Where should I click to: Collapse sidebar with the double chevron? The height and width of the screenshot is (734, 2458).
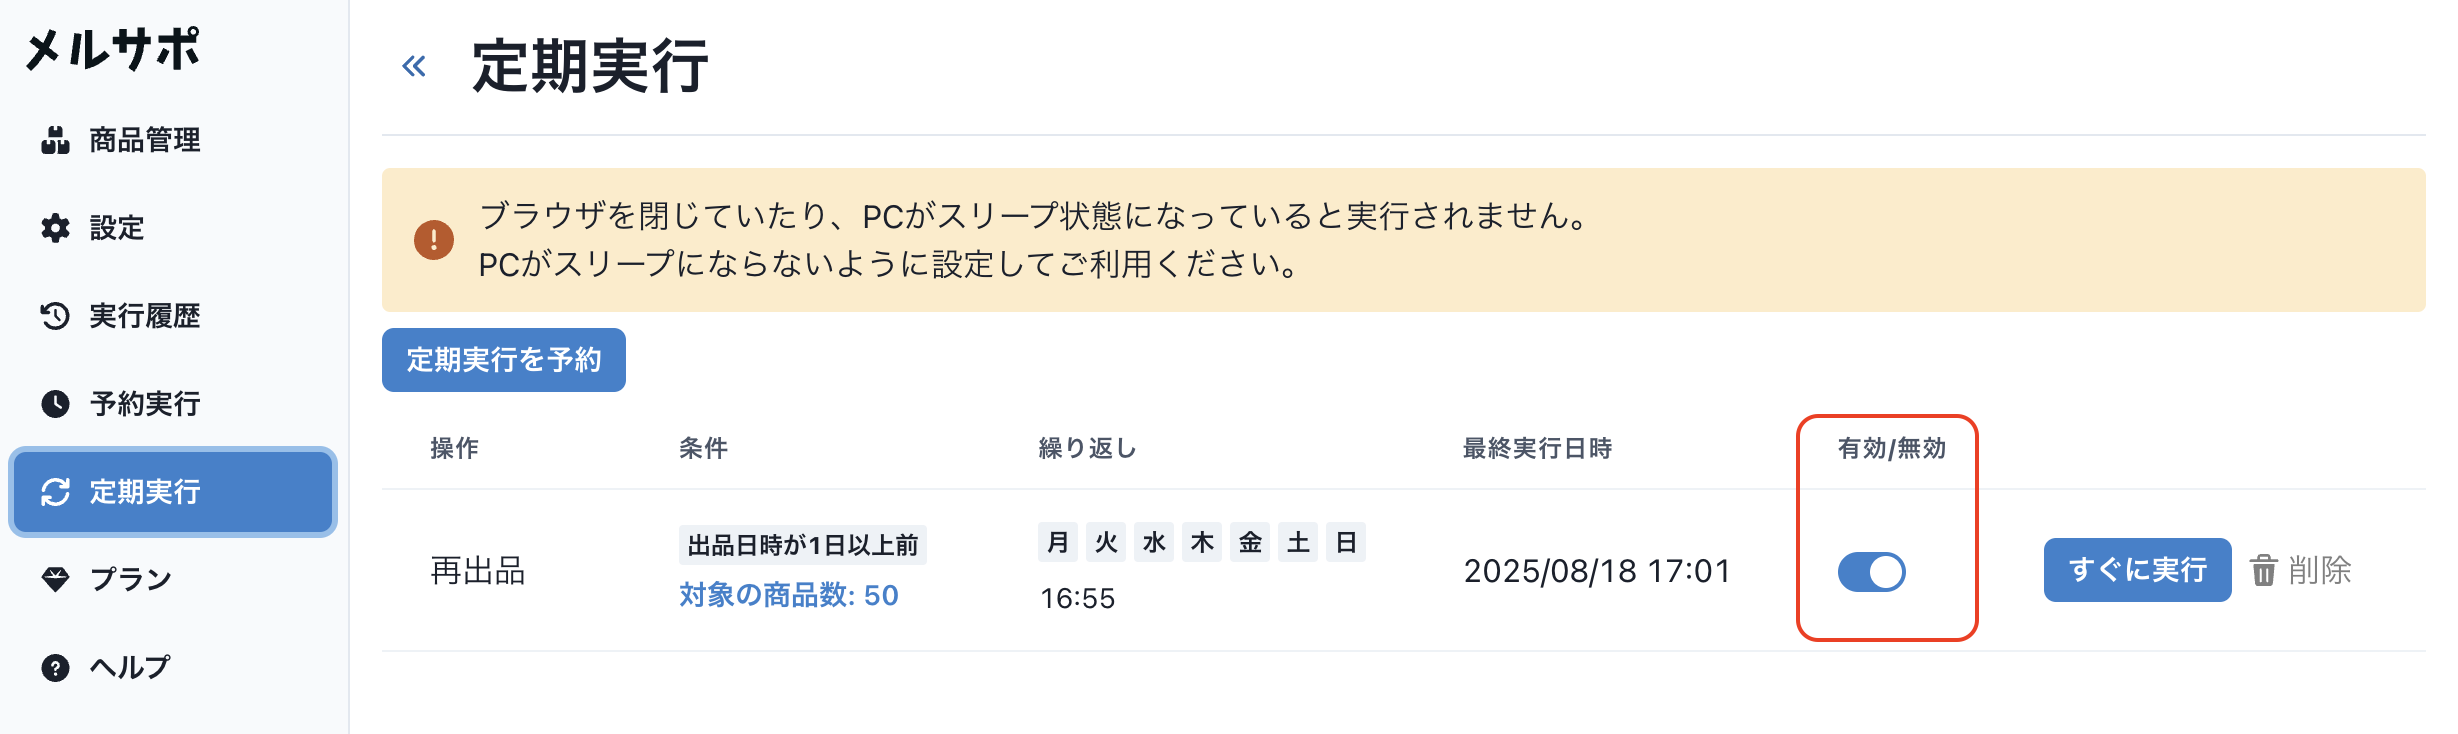point(414,67)
